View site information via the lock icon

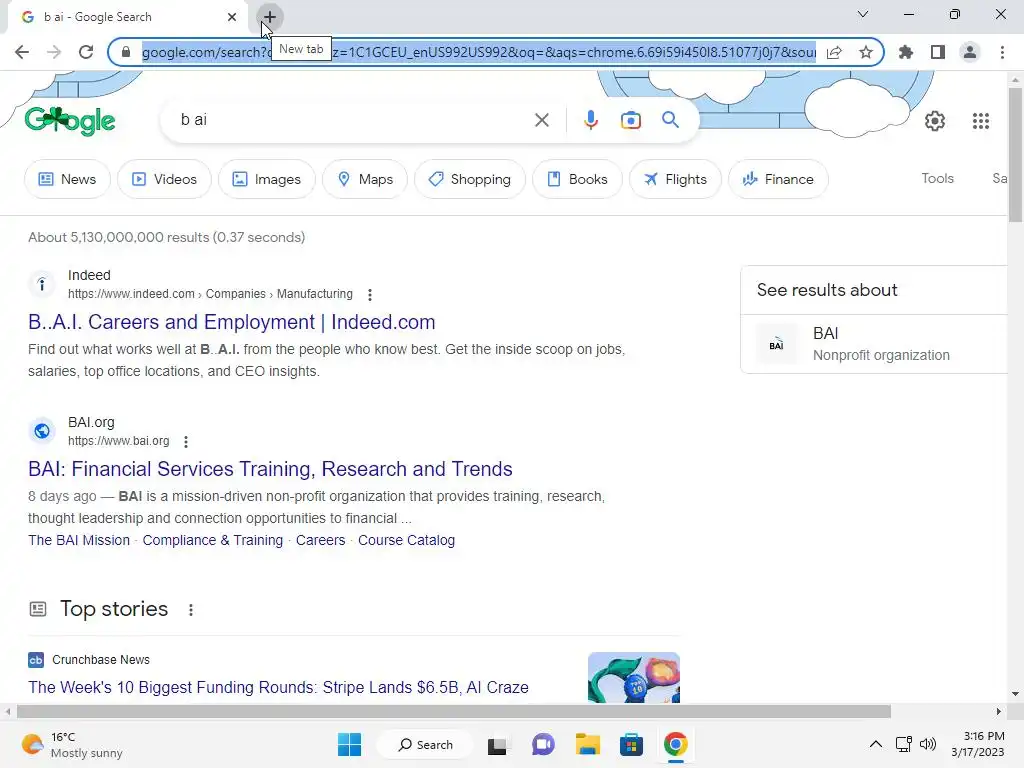[127, 52]
